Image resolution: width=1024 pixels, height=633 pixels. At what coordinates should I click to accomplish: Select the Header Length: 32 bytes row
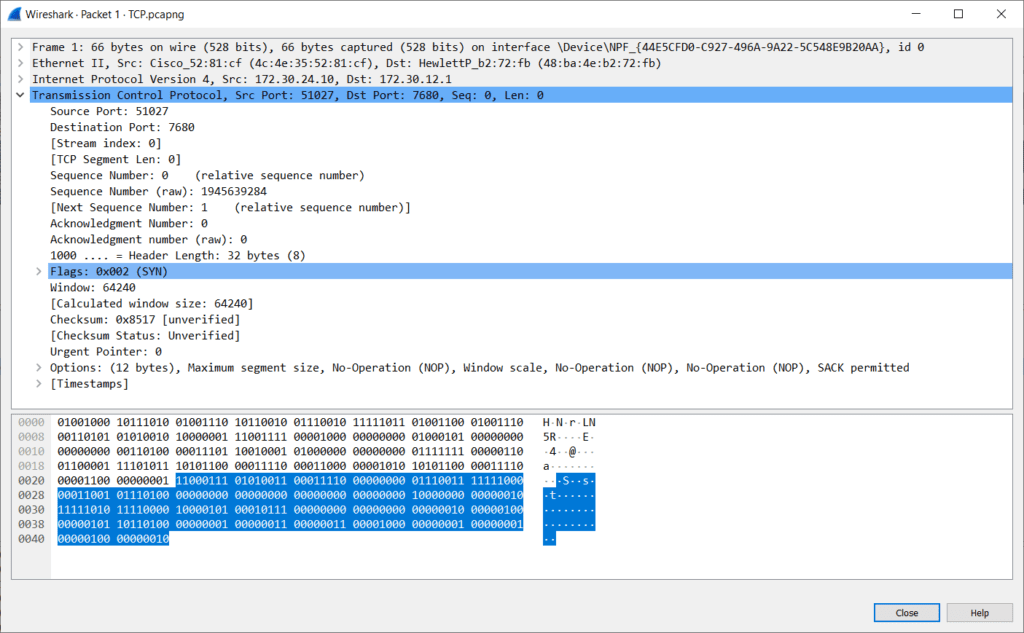click(178, 255)
